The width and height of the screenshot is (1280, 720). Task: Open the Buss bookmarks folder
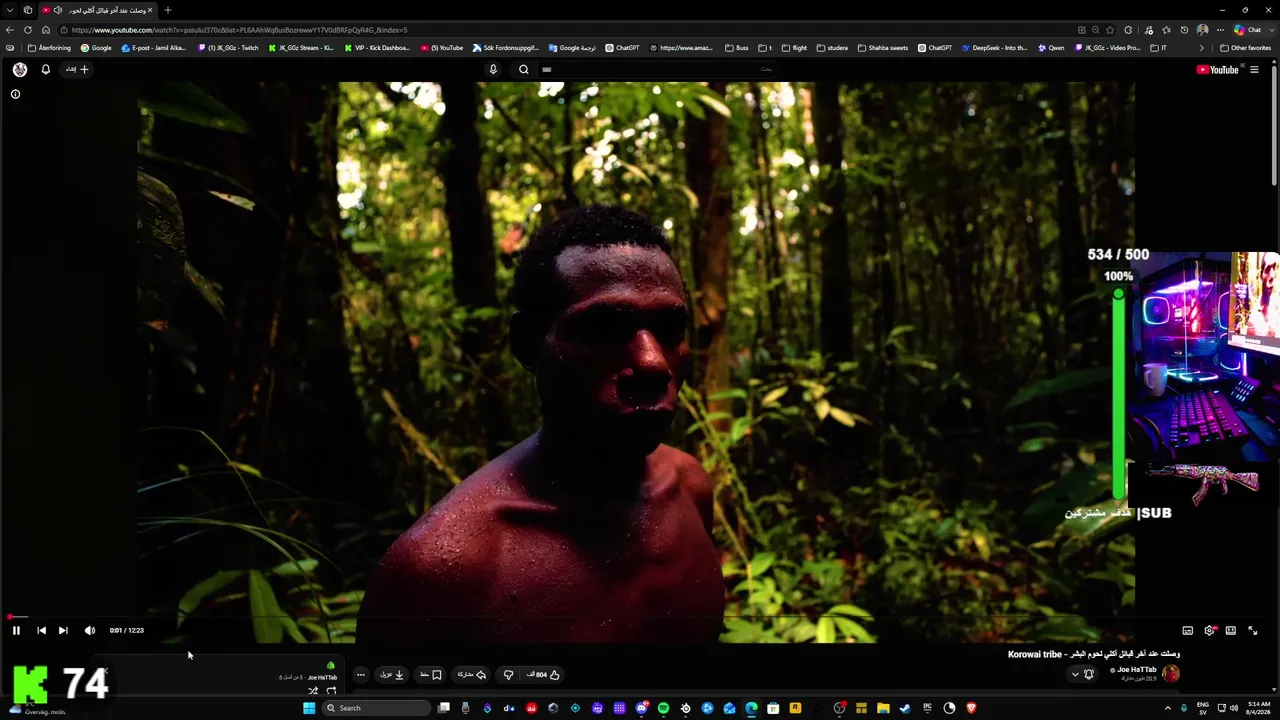click(737, 48)
